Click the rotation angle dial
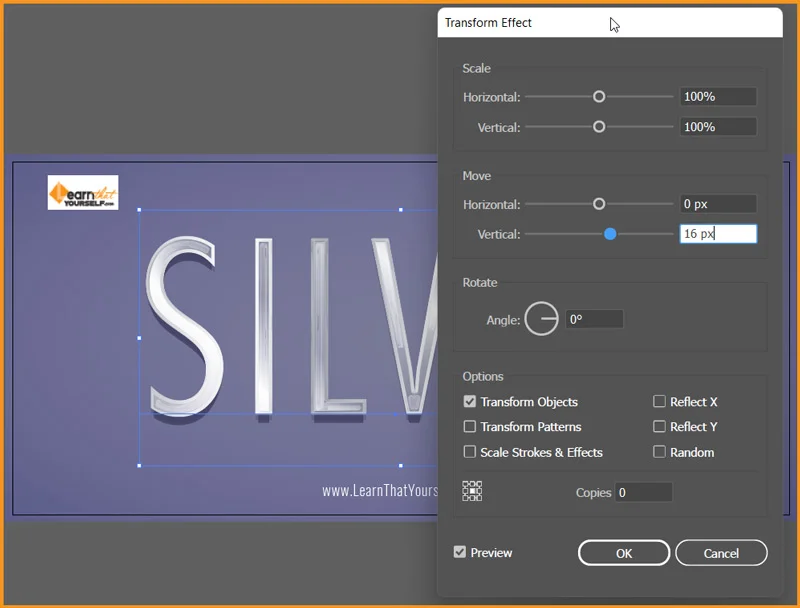 541,319
